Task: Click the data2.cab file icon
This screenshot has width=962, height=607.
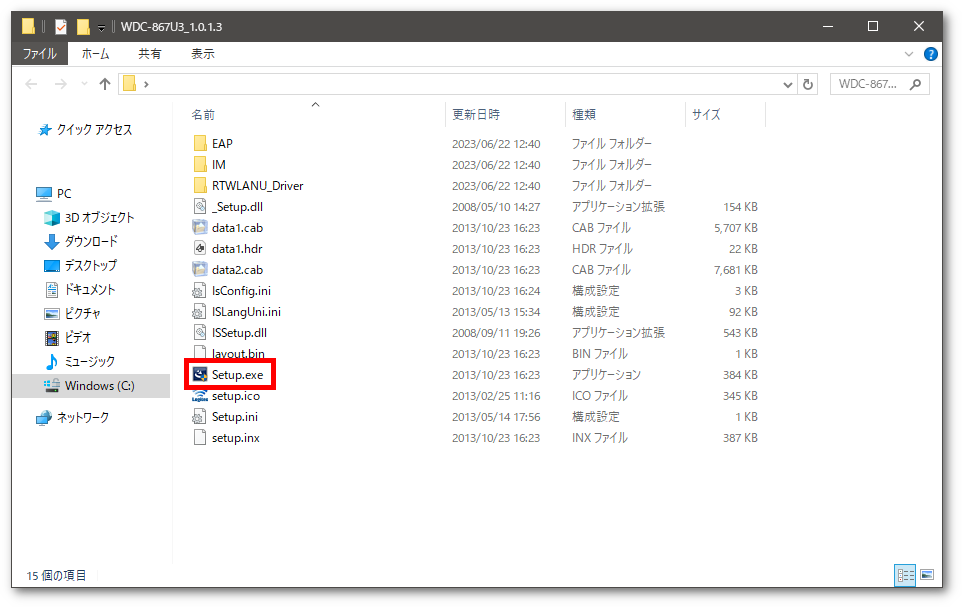Action: [x=200, y=269]
